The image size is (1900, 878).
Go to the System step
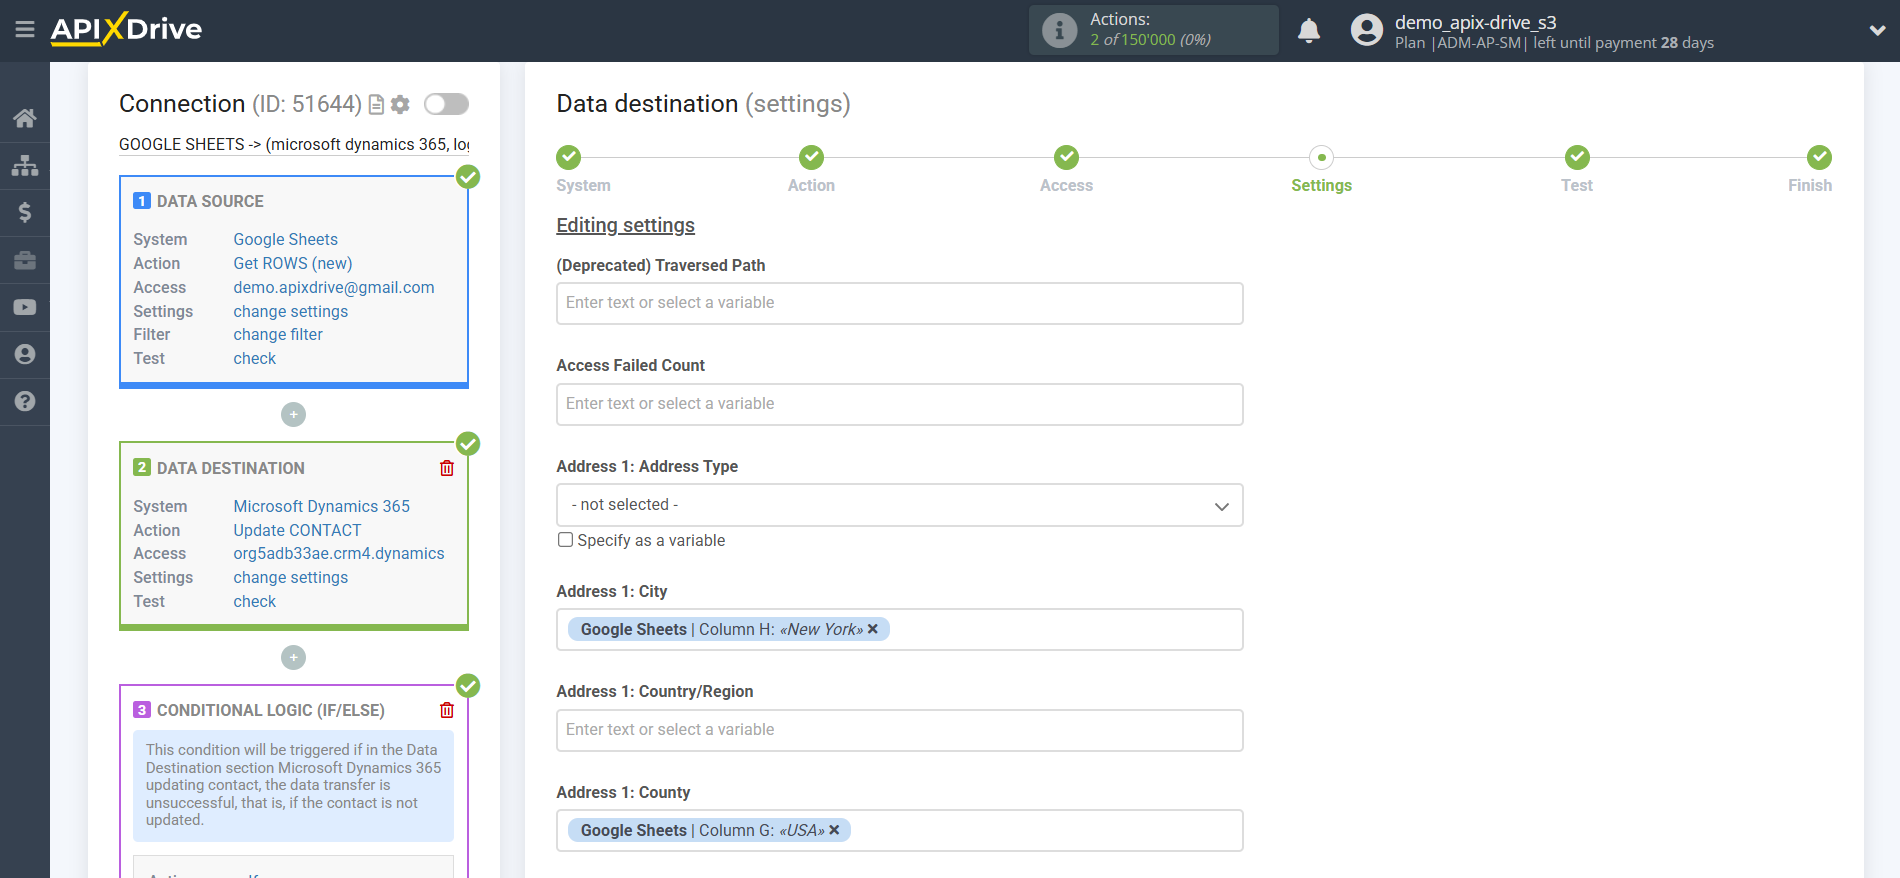click(569, 157)
